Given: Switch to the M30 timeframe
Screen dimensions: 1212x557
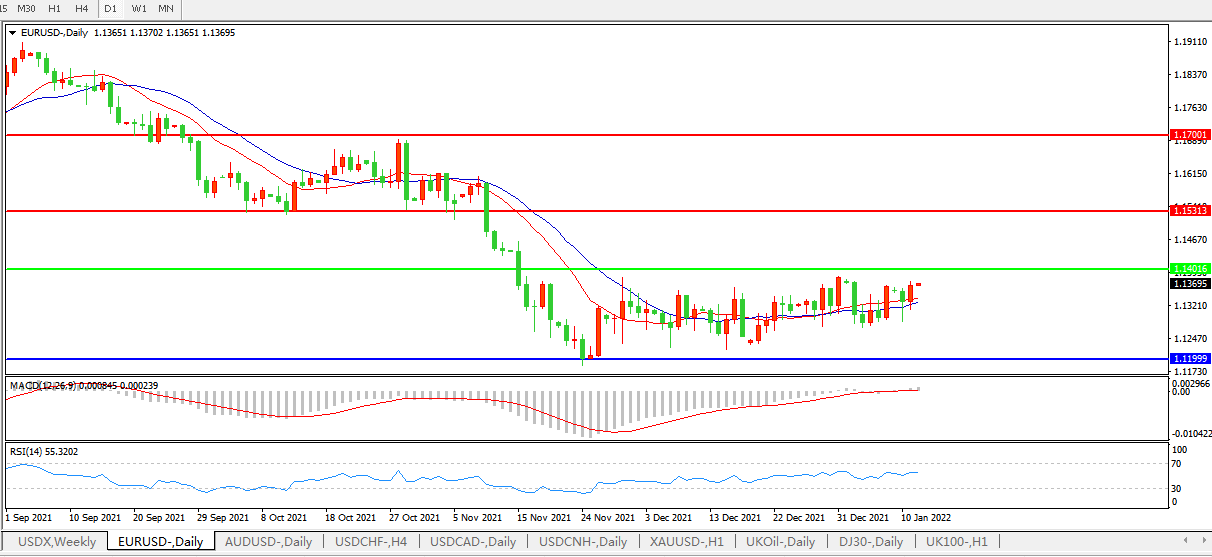Looking at the screenshot, I should [27, 8].
